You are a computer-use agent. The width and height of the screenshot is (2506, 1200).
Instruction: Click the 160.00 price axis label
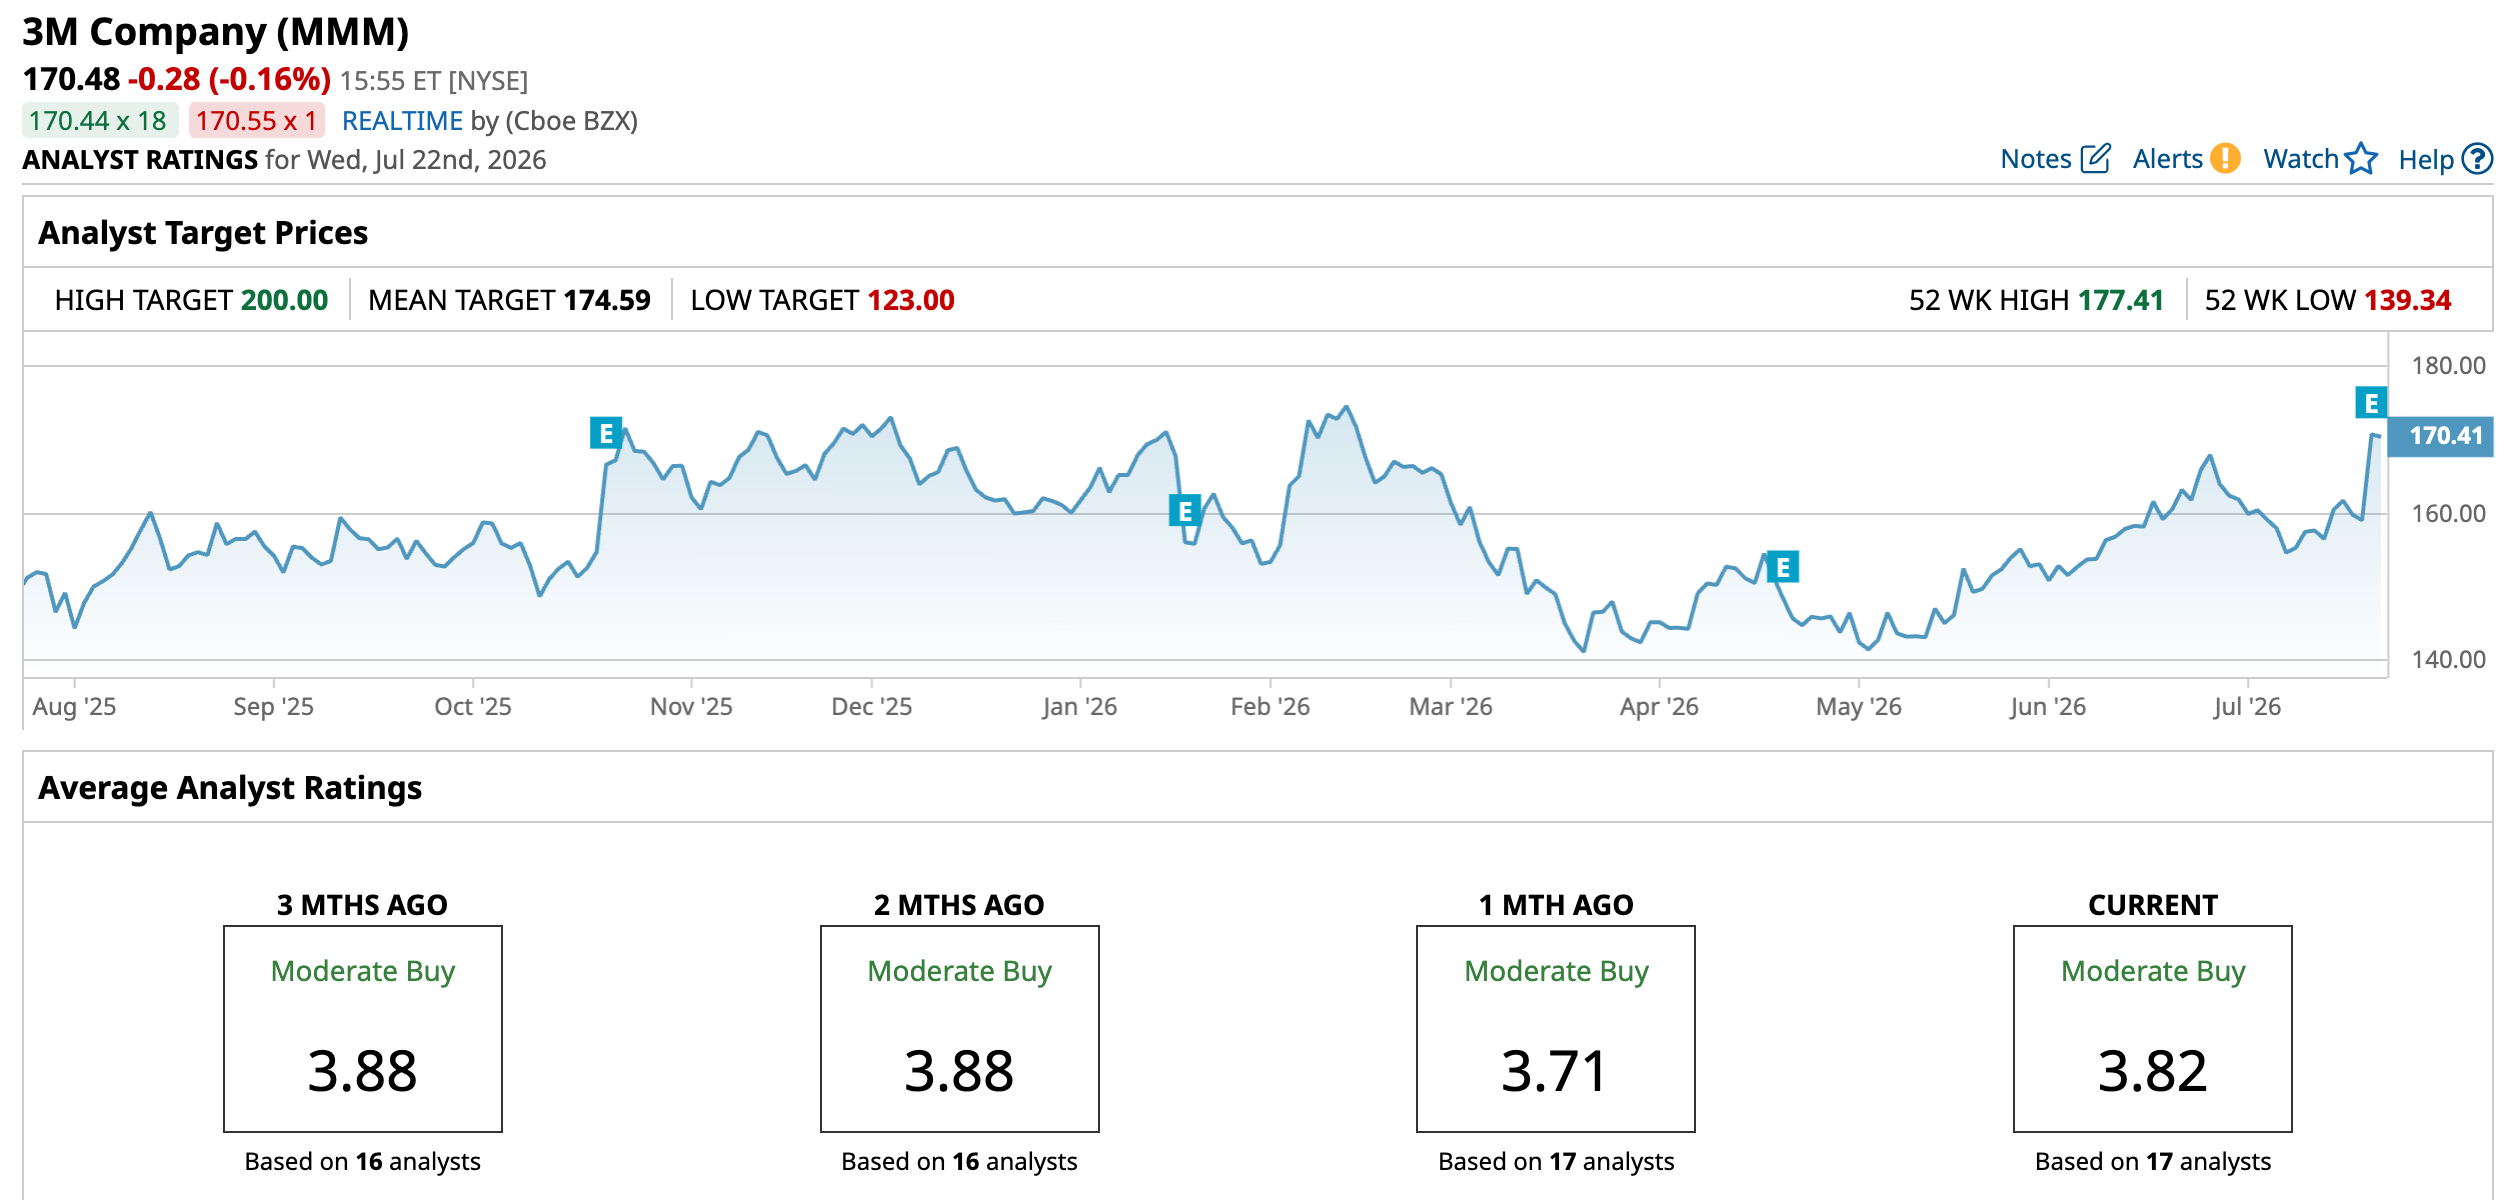coord(2448,514)
